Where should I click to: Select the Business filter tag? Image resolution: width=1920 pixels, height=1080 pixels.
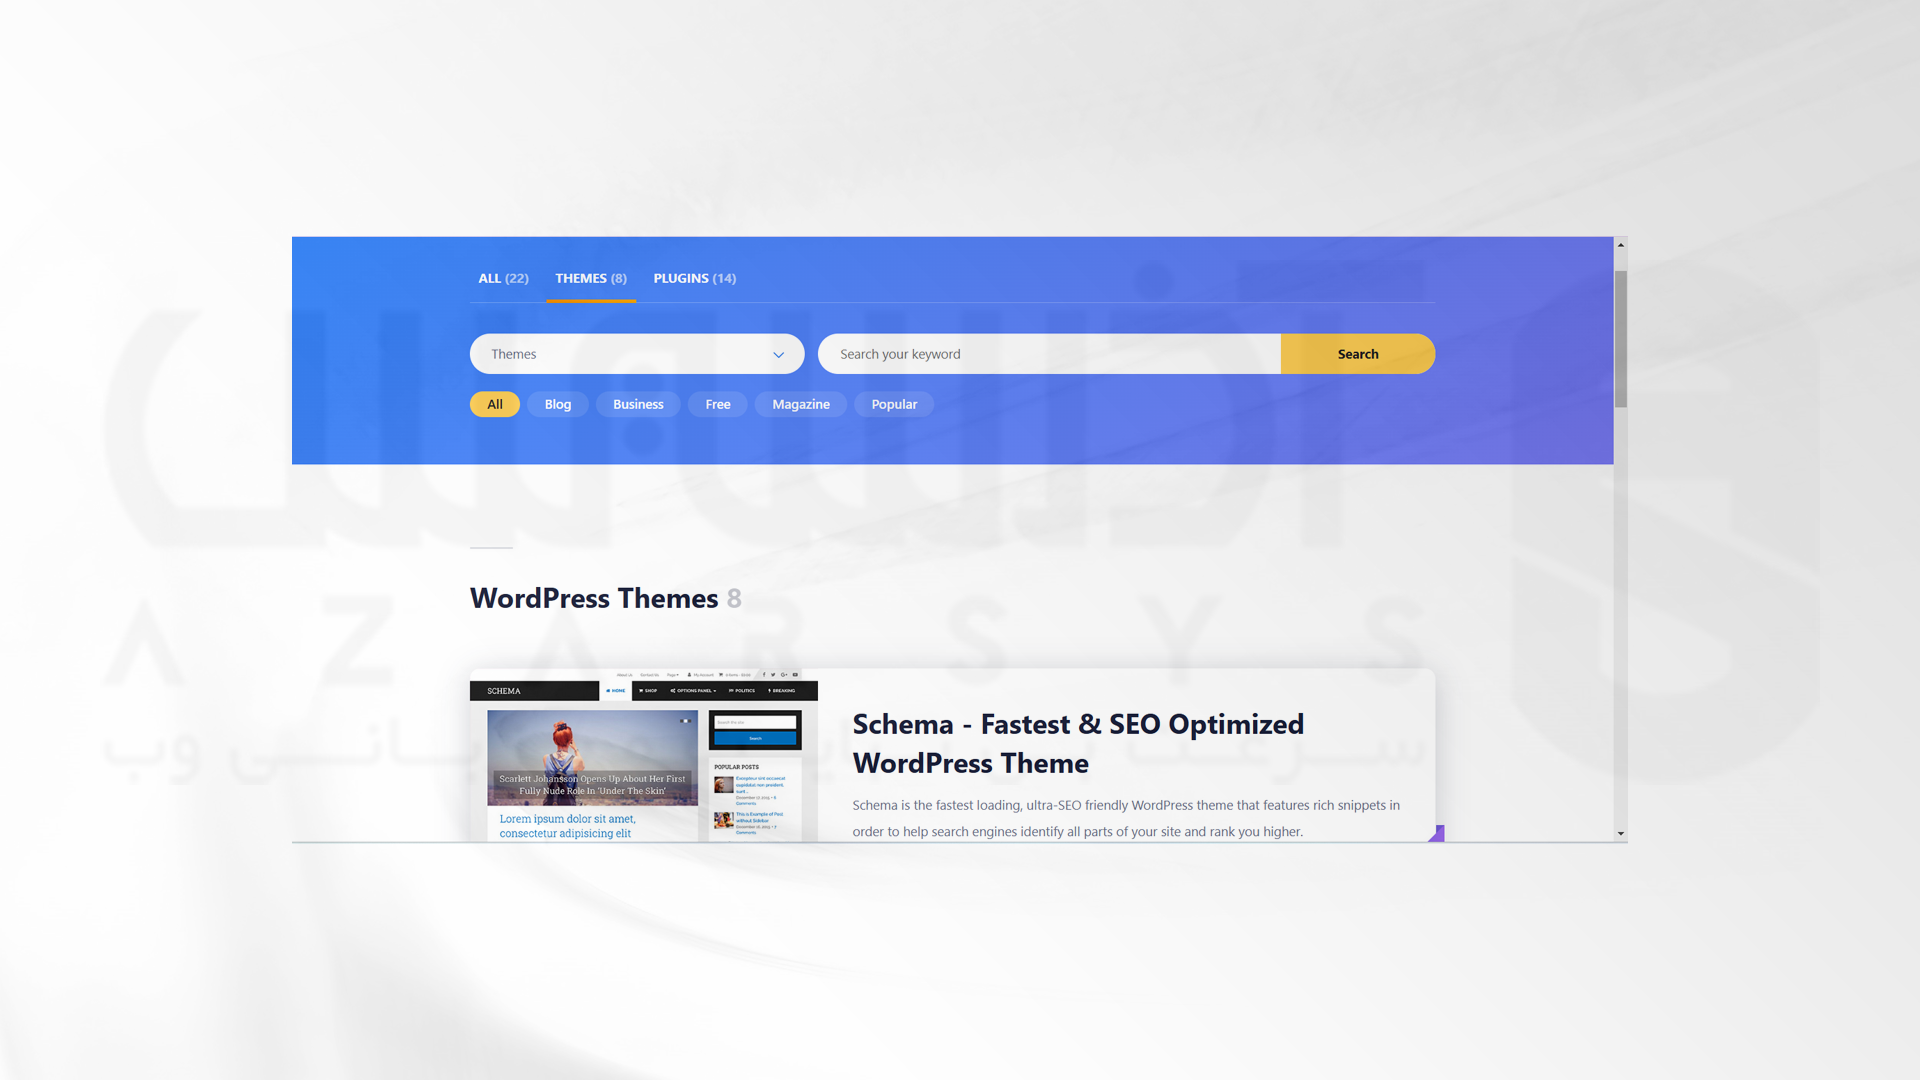(638, 404)
